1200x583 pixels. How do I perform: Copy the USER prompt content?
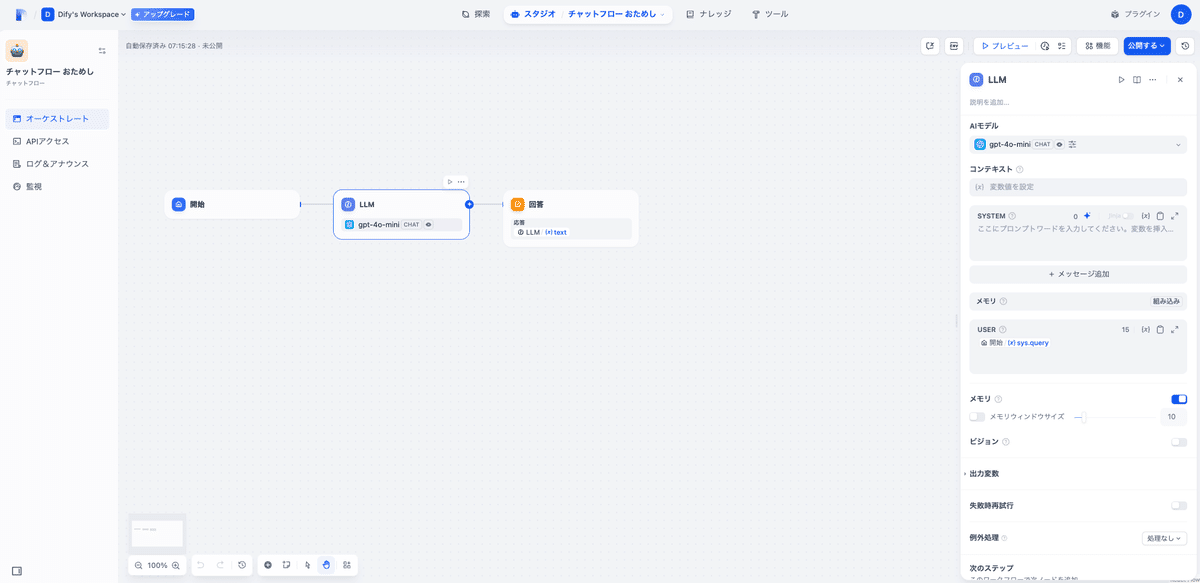[1160, 329]
